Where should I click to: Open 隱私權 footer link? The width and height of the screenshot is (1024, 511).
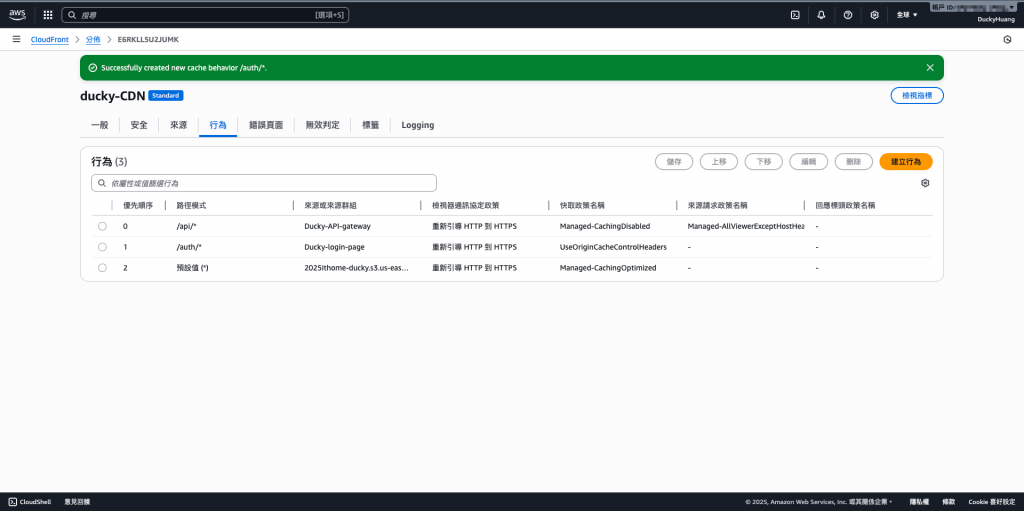(x=918, y=502)
